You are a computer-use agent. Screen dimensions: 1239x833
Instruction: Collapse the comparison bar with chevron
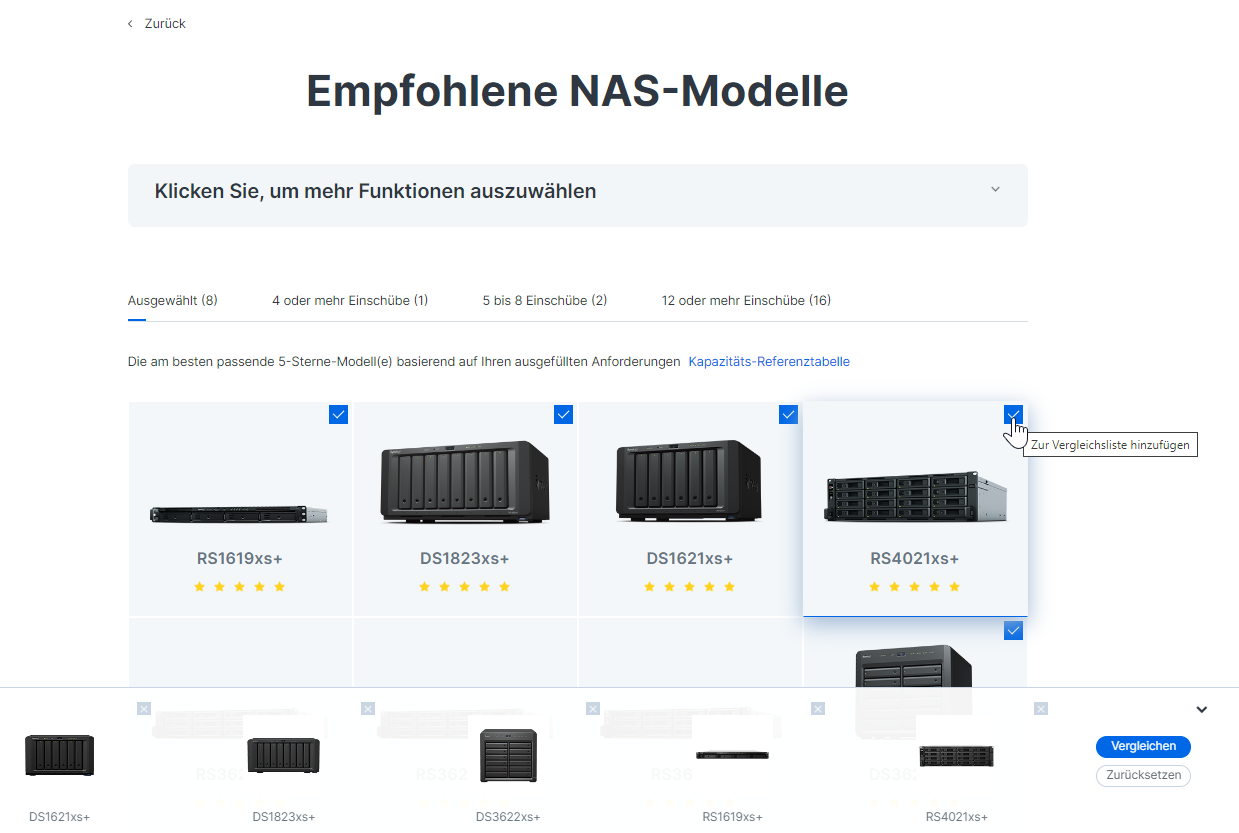pyautogui.click(x=1201, y=710)
